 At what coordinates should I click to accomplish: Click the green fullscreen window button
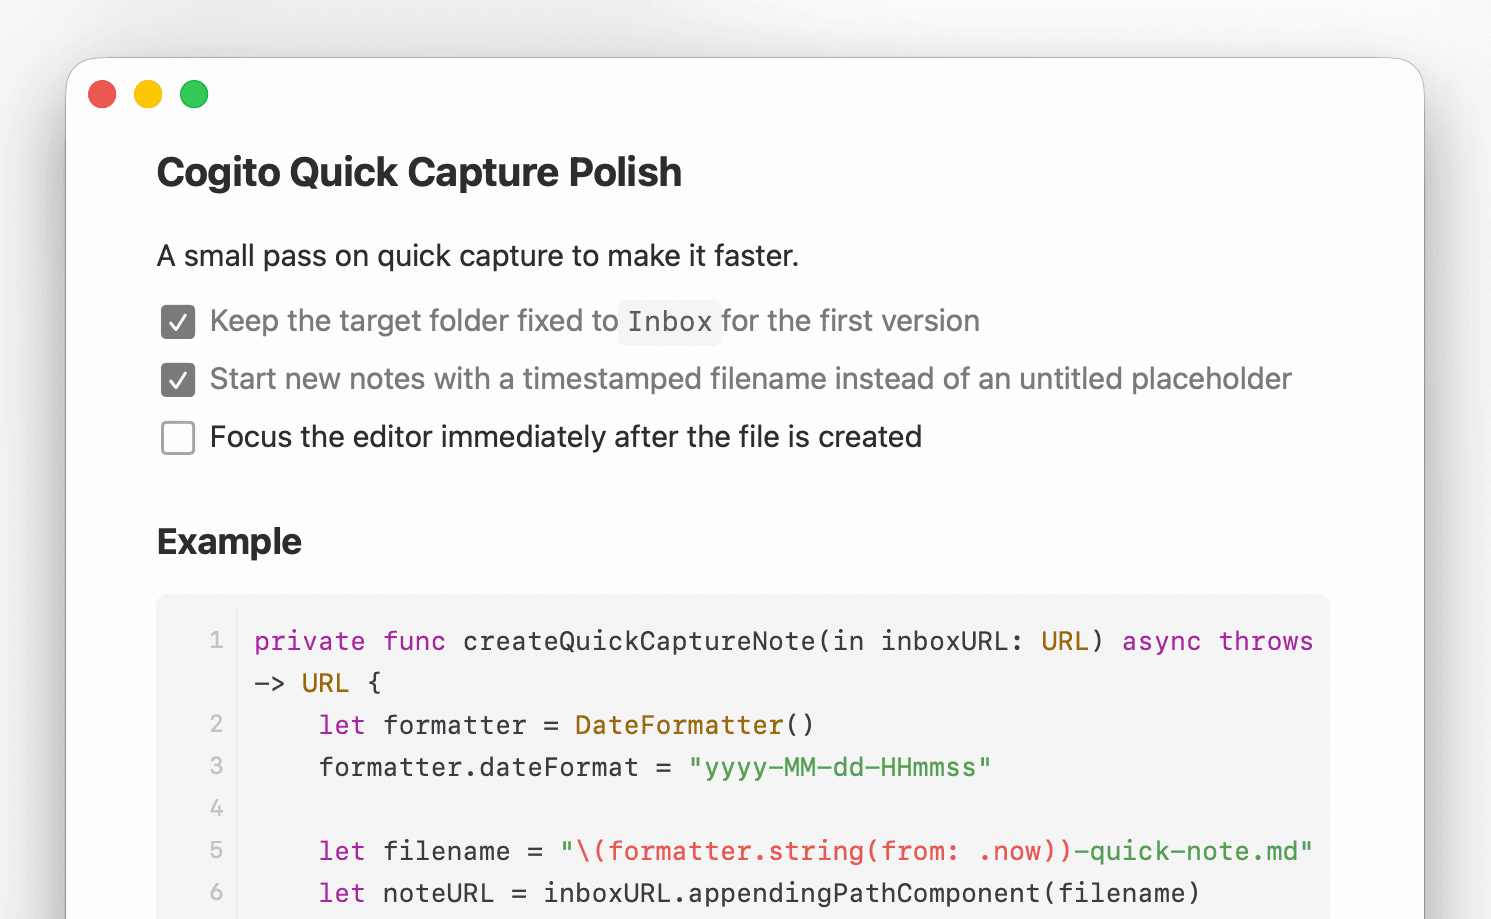point(194,94)
